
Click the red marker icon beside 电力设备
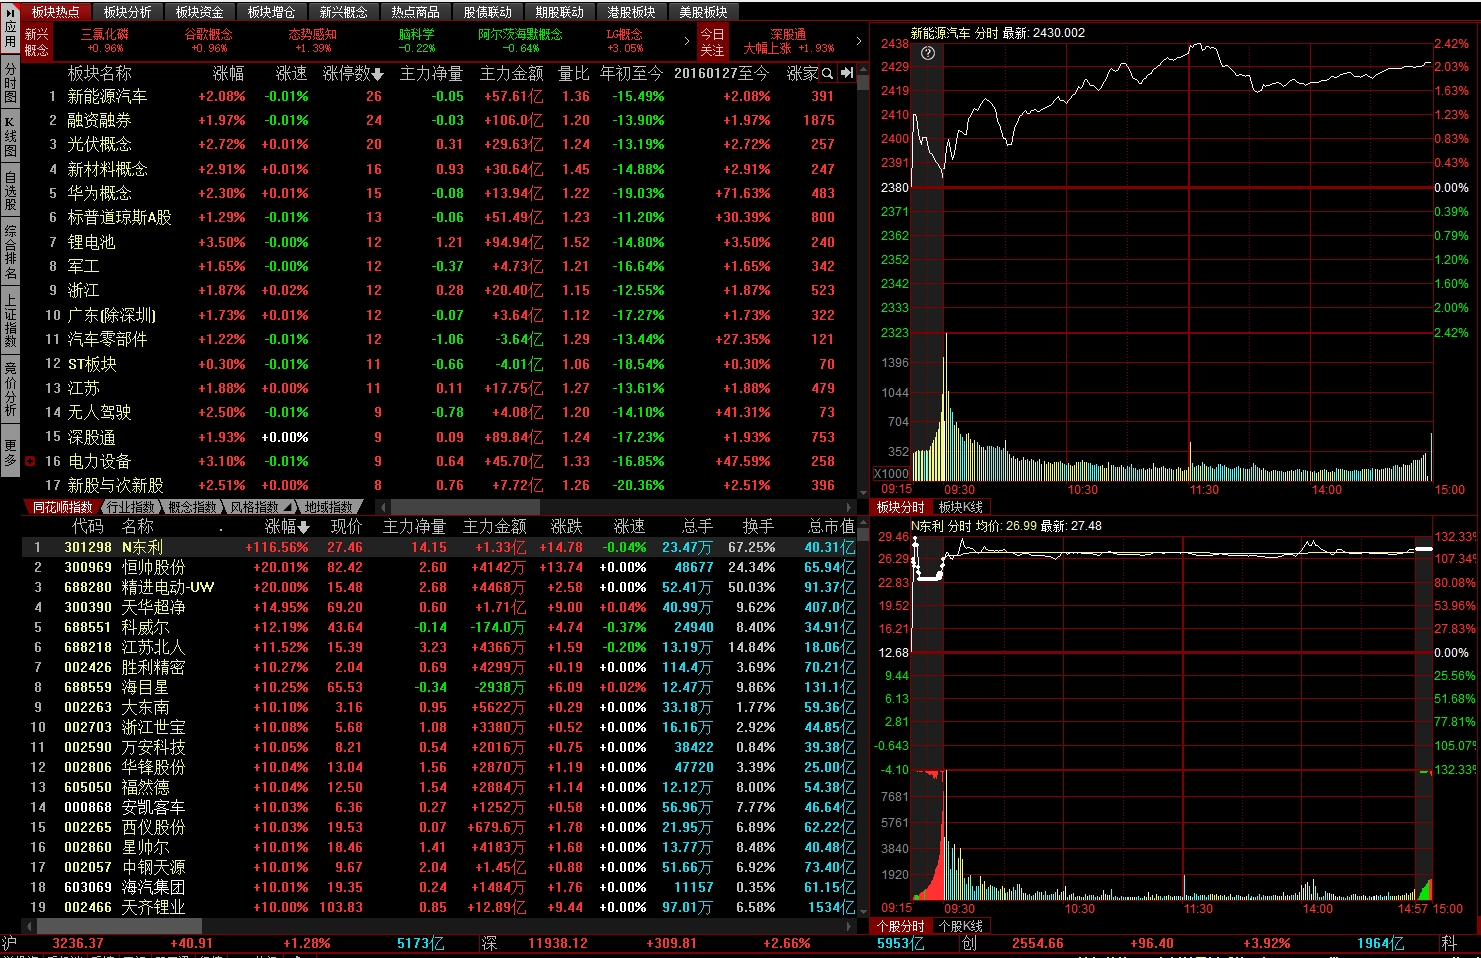click(30, 461)
